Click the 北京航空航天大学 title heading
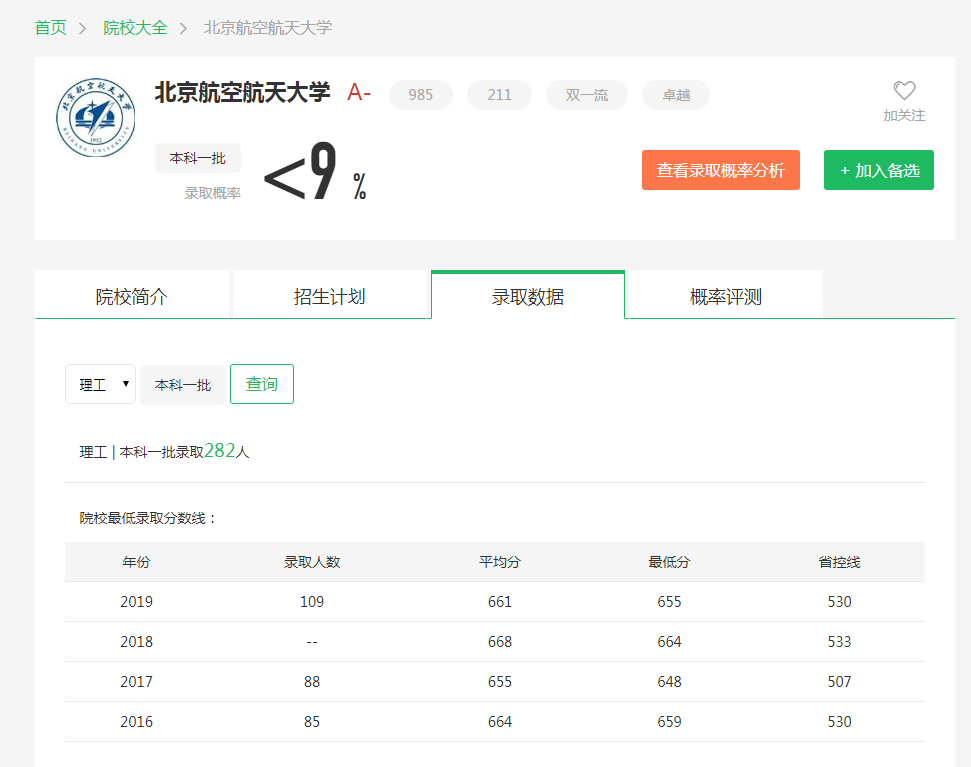The height and width of the screenshot is (767, 971). [x=242, y=93]
